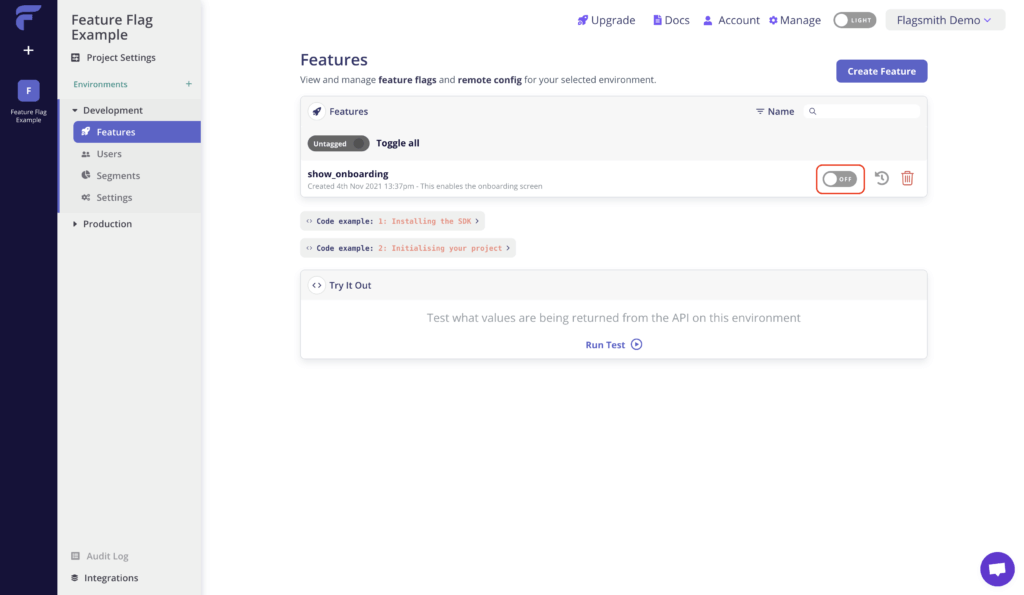Viewport: 1024px width, 595px height.
Task: Add a new environment with the green plus
Action: click(189, 84)
